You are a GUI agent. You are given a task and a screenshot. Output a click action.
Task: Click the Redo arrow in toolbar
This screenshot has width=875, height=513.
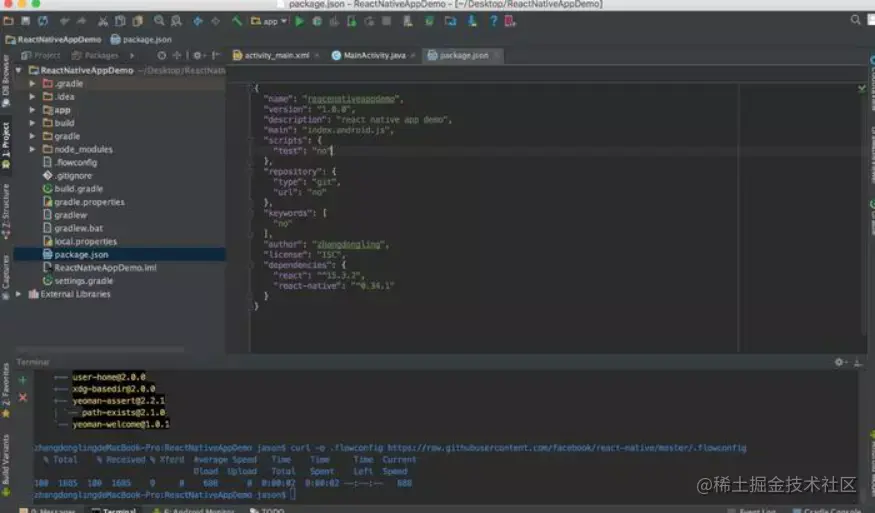tap(81, 21)
